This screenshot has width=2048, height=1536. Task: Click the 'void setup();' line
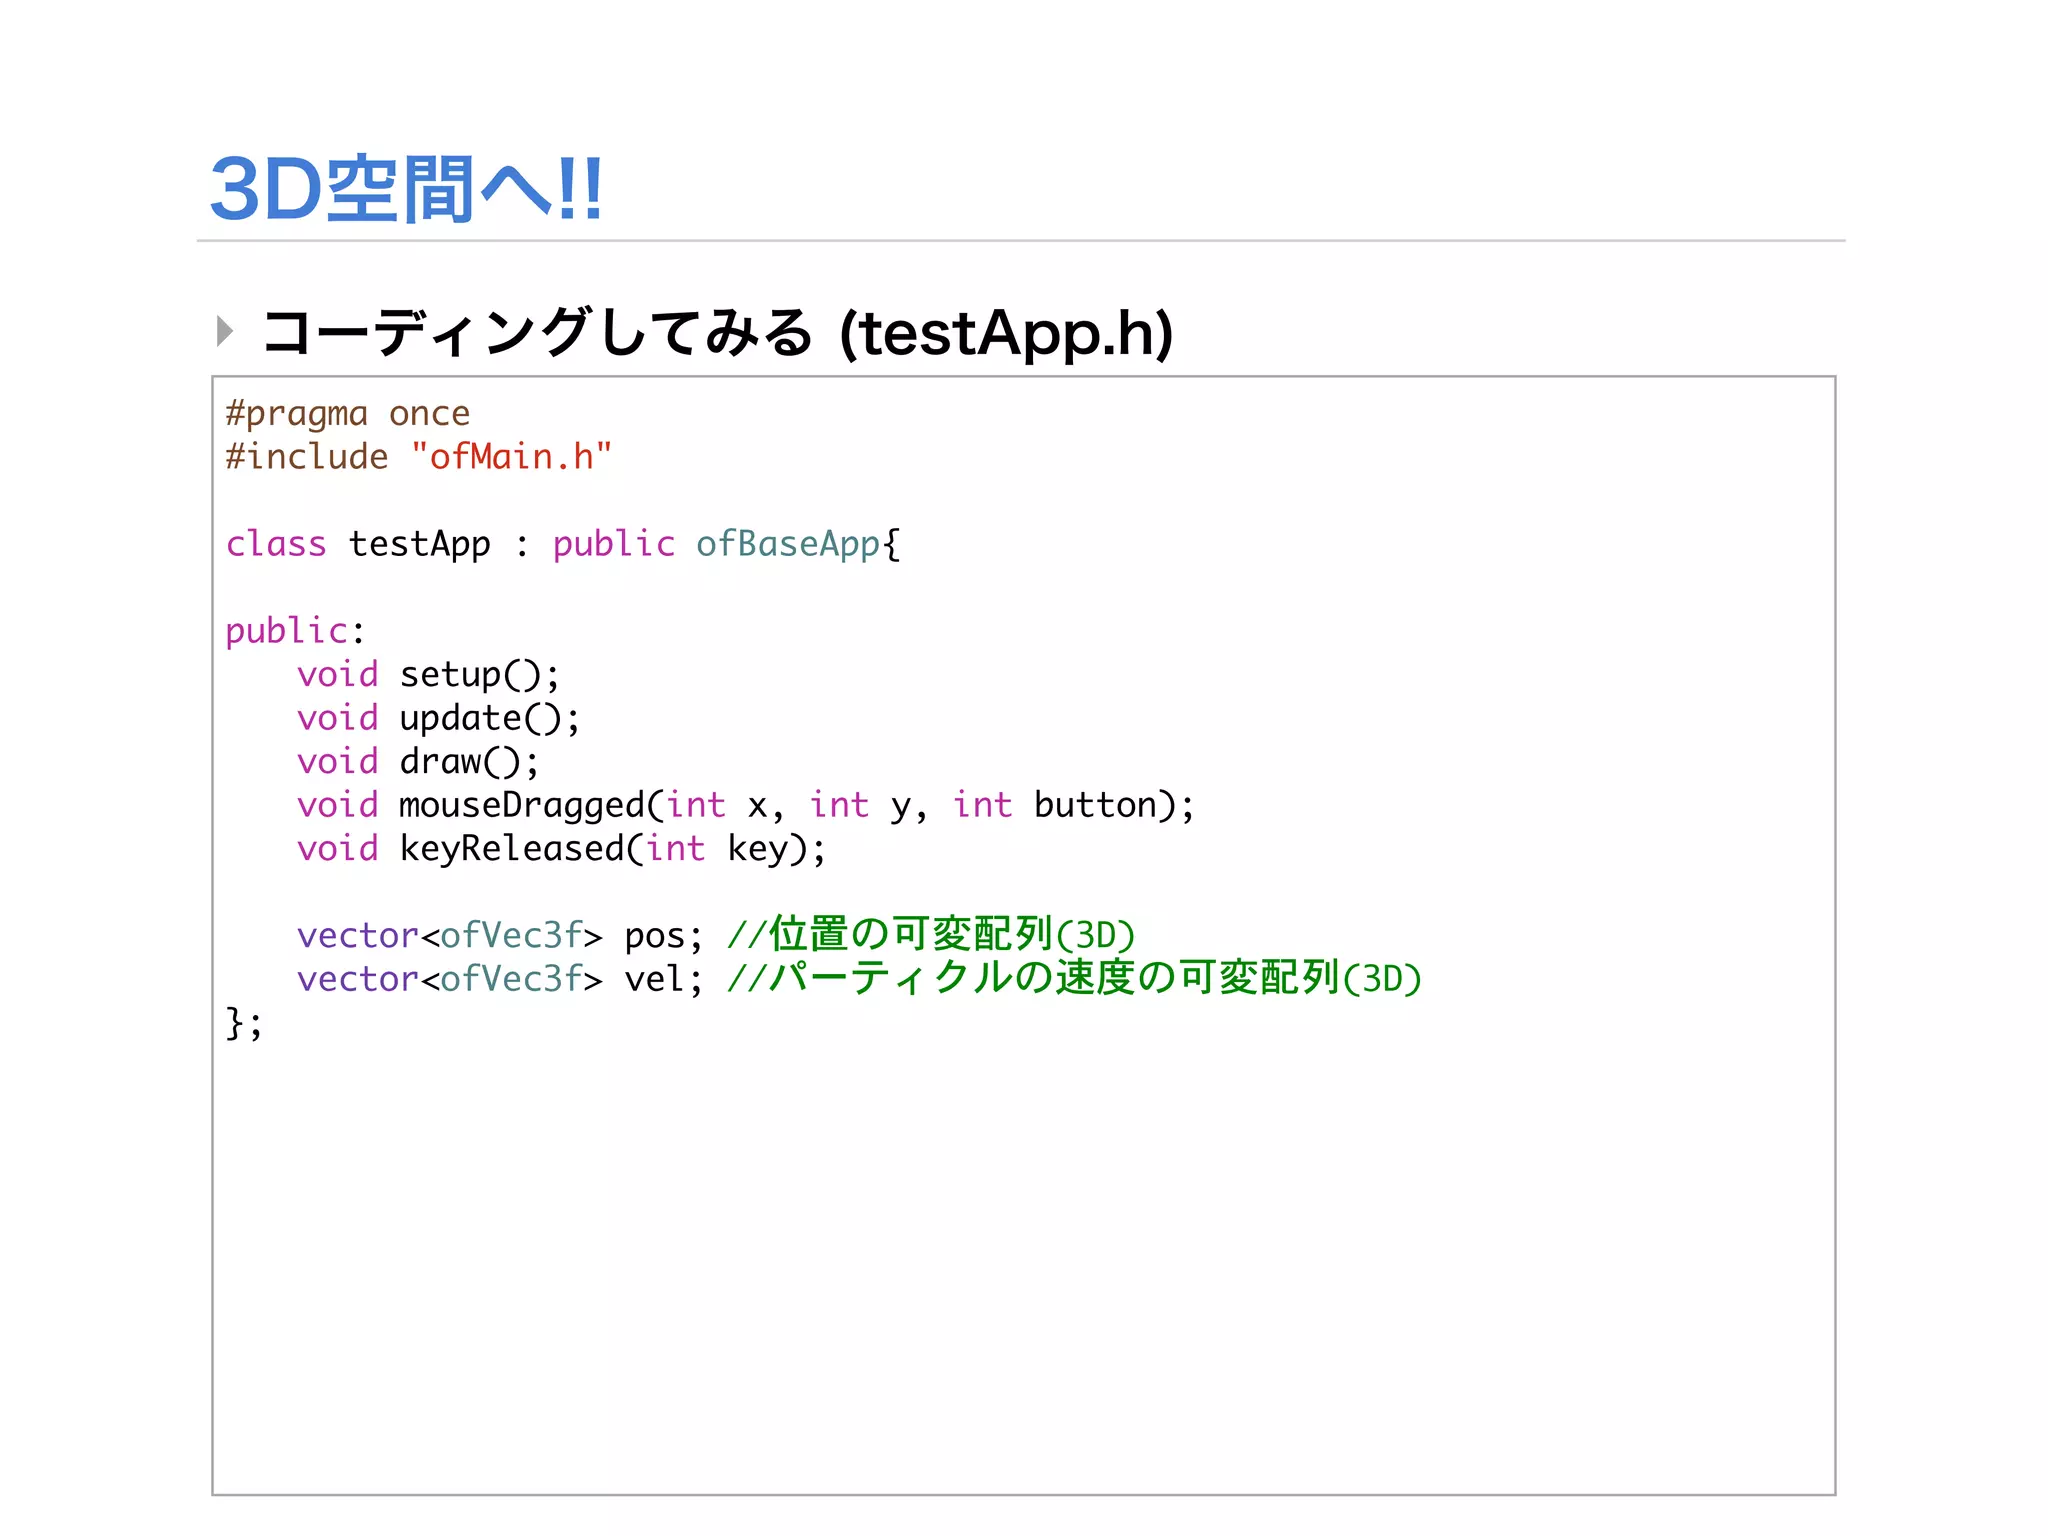[x=428, y=676]
